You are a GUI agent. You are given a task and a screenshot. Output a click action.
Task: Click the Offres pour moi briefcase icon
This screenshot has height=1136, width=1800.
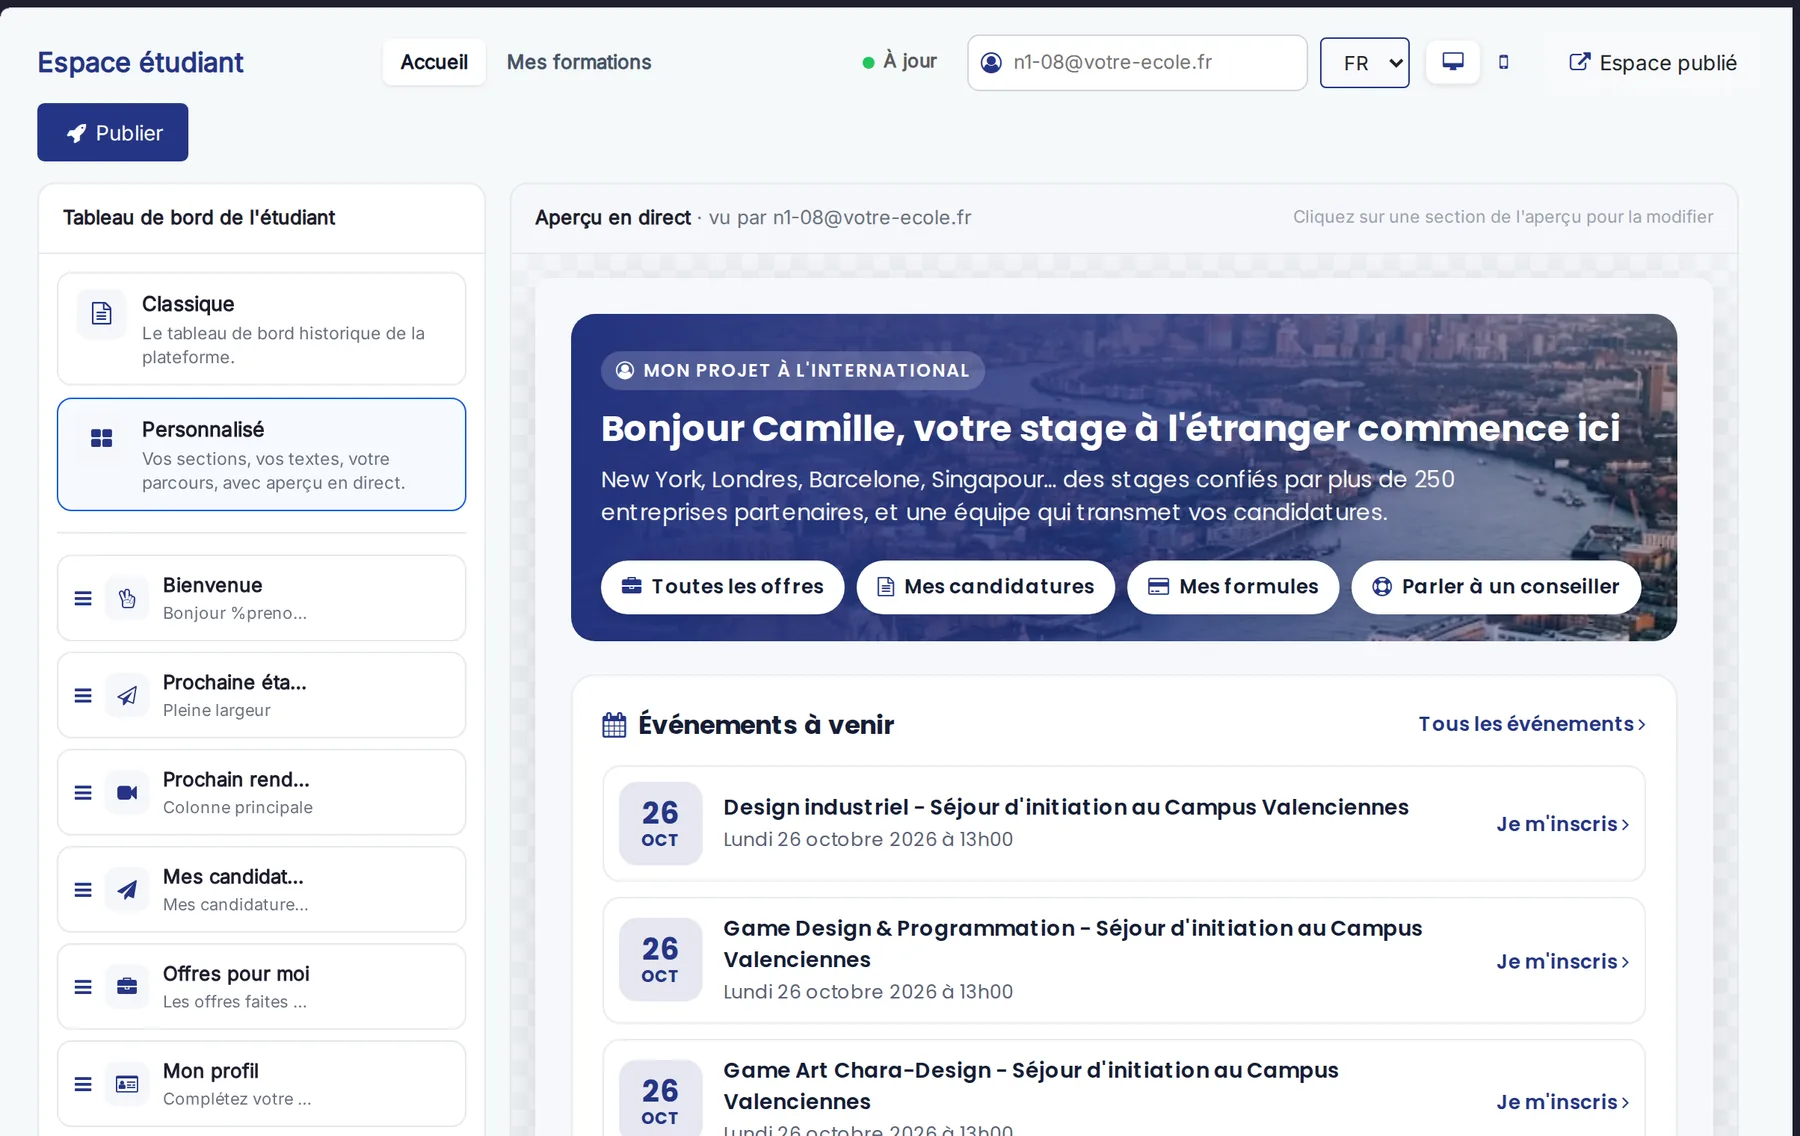[127, 986]
